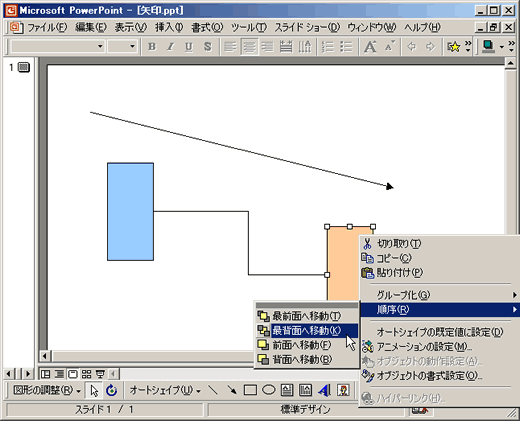Screen dimensions: 520x421
Task: Switch to Normal view button
Action: coord(45,374)
